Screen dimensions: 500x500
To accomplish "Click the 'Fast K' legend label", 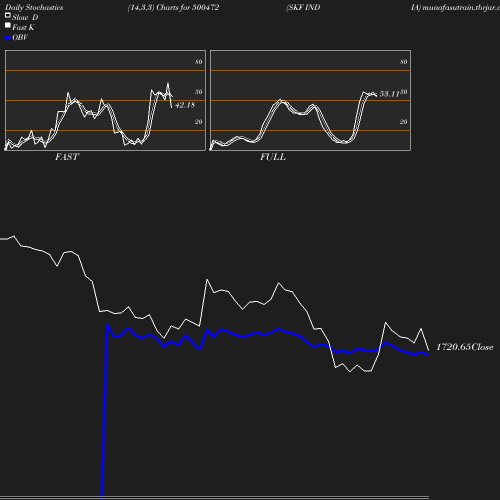I will point(23,27).
